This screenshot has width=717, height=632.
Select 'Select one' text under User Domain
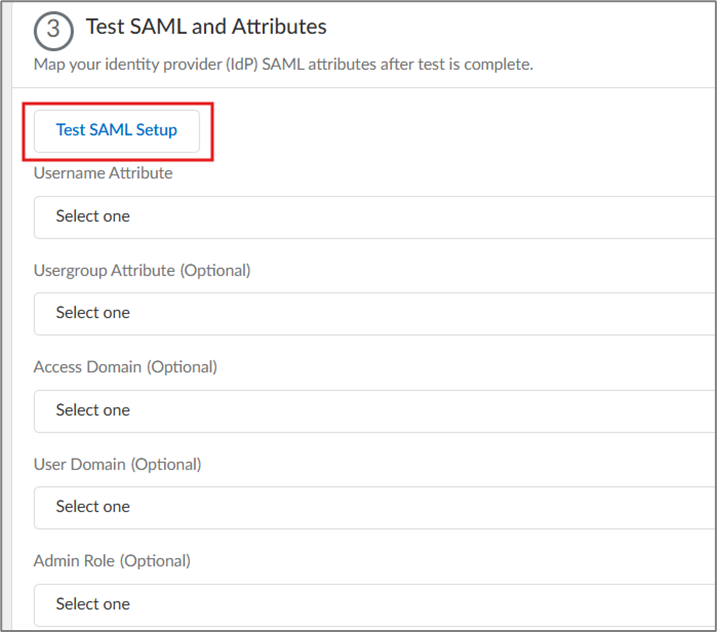tap(93, 507)
